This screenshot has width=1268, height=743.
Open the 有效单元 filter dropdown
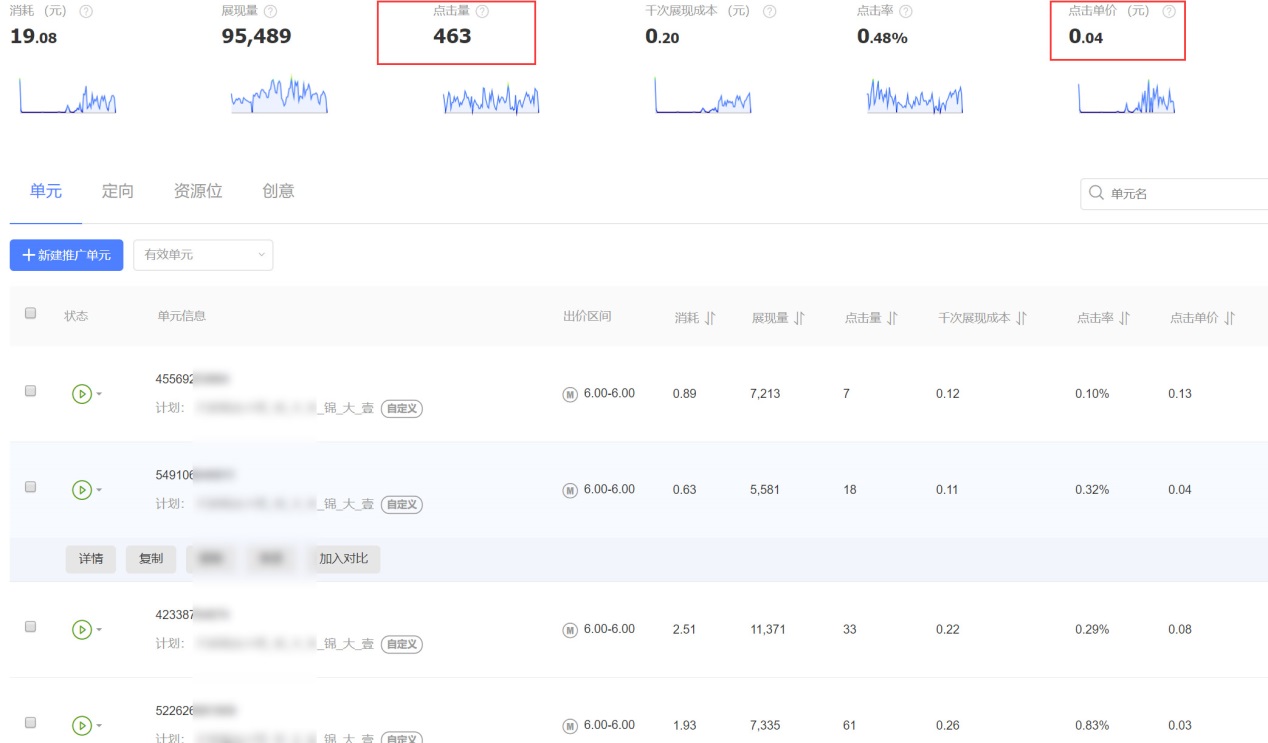(203, 255)
